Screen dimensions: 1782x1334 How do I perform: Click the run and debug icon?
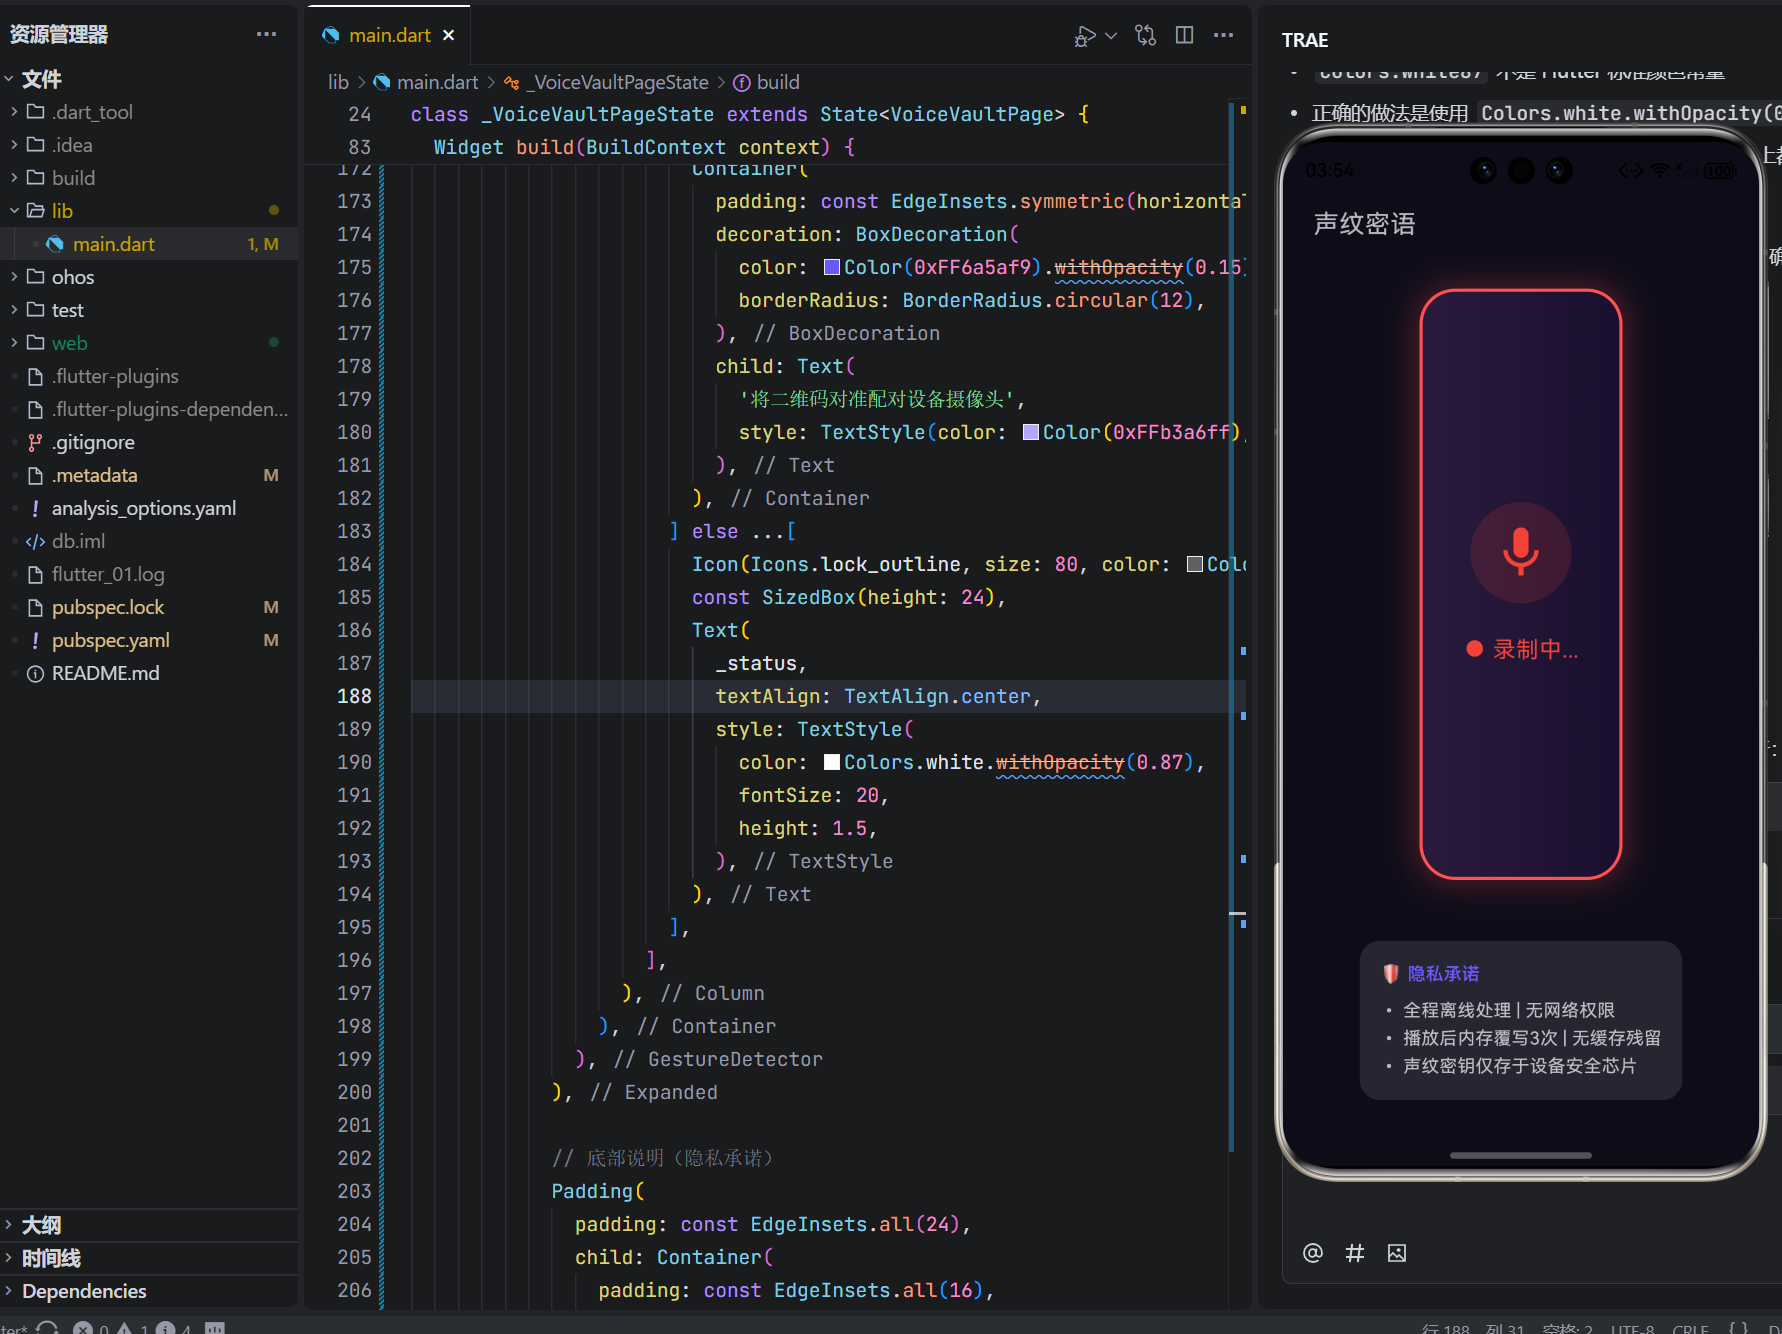(1084, 36)
